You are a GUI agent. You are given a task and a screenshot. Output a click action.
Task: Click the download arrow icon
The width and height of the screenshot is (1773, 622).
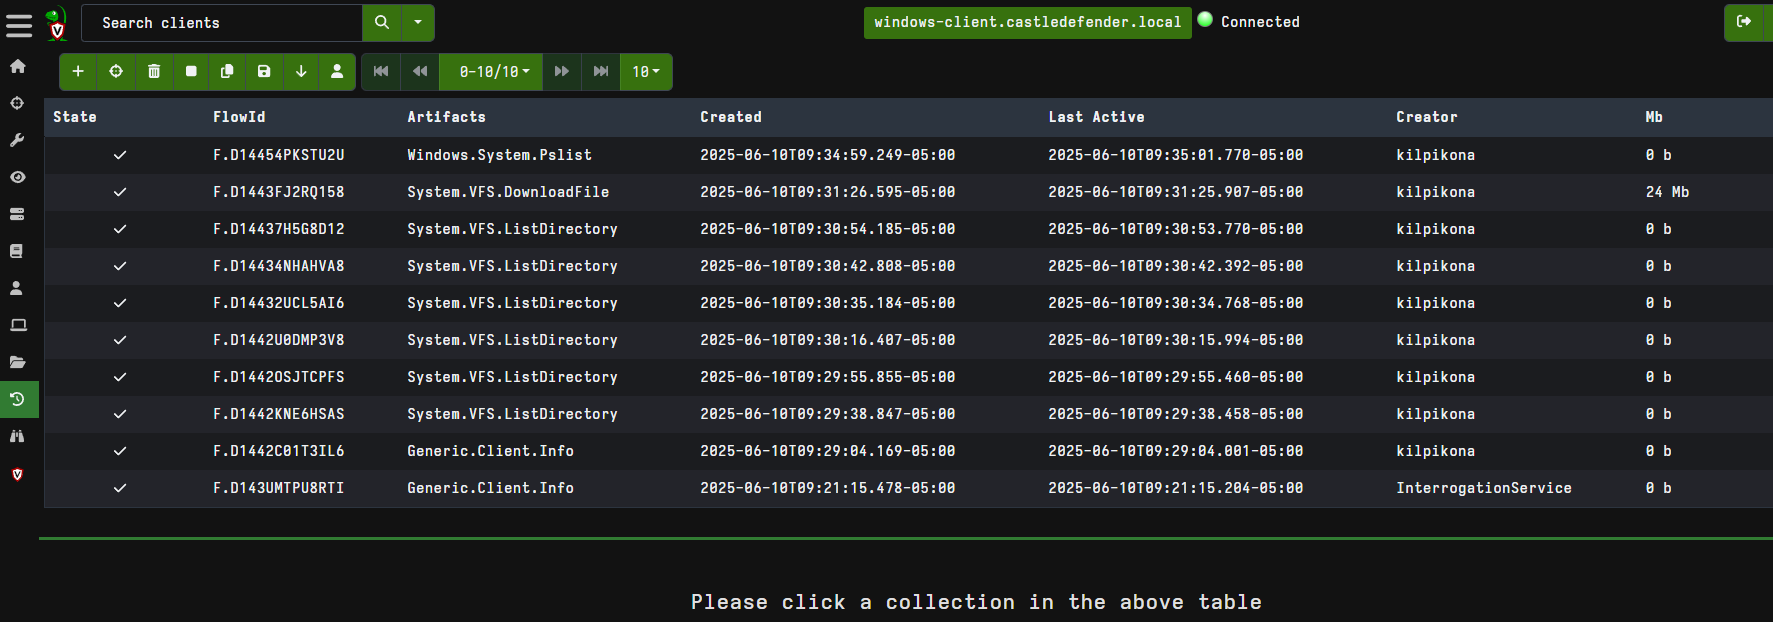301,71
